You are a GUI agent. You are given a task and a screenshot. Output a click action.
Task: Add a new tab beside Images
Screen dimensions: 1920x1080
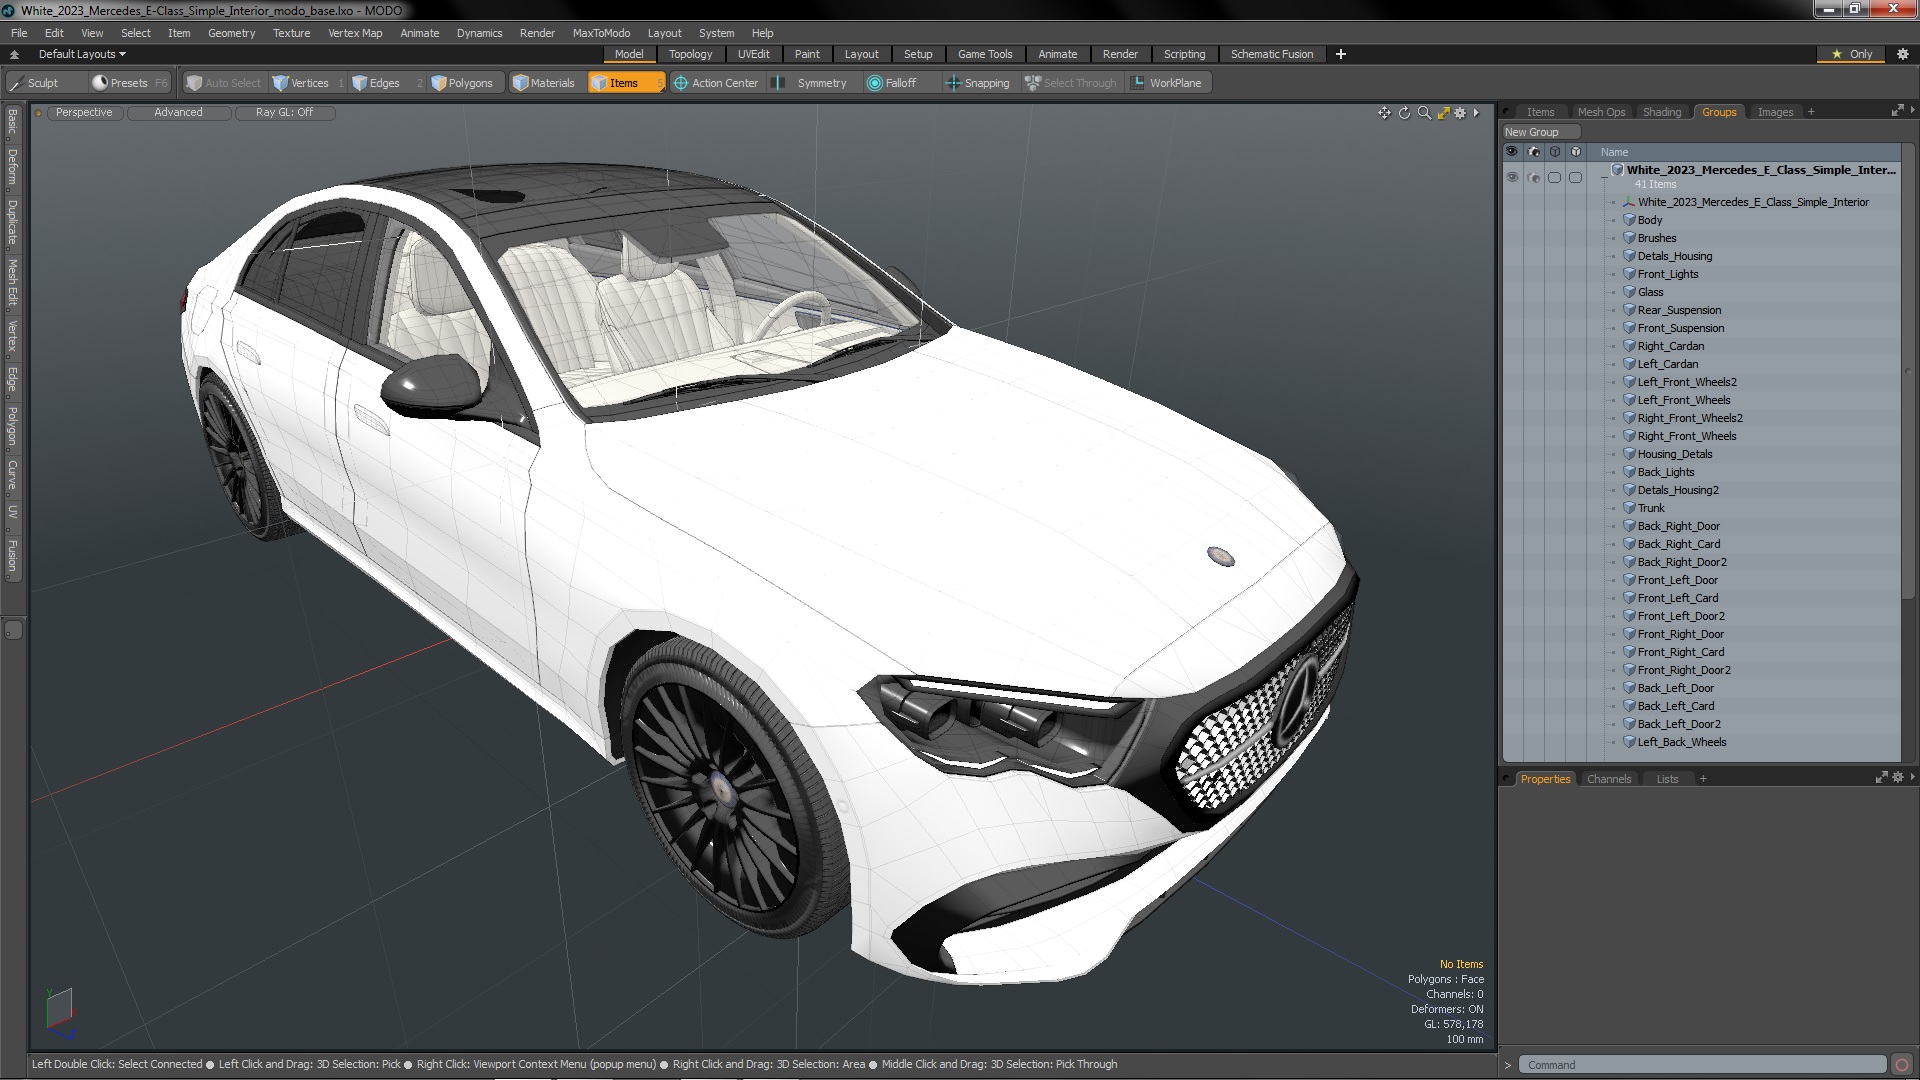pyautogui.click(x=1811, y=112)
